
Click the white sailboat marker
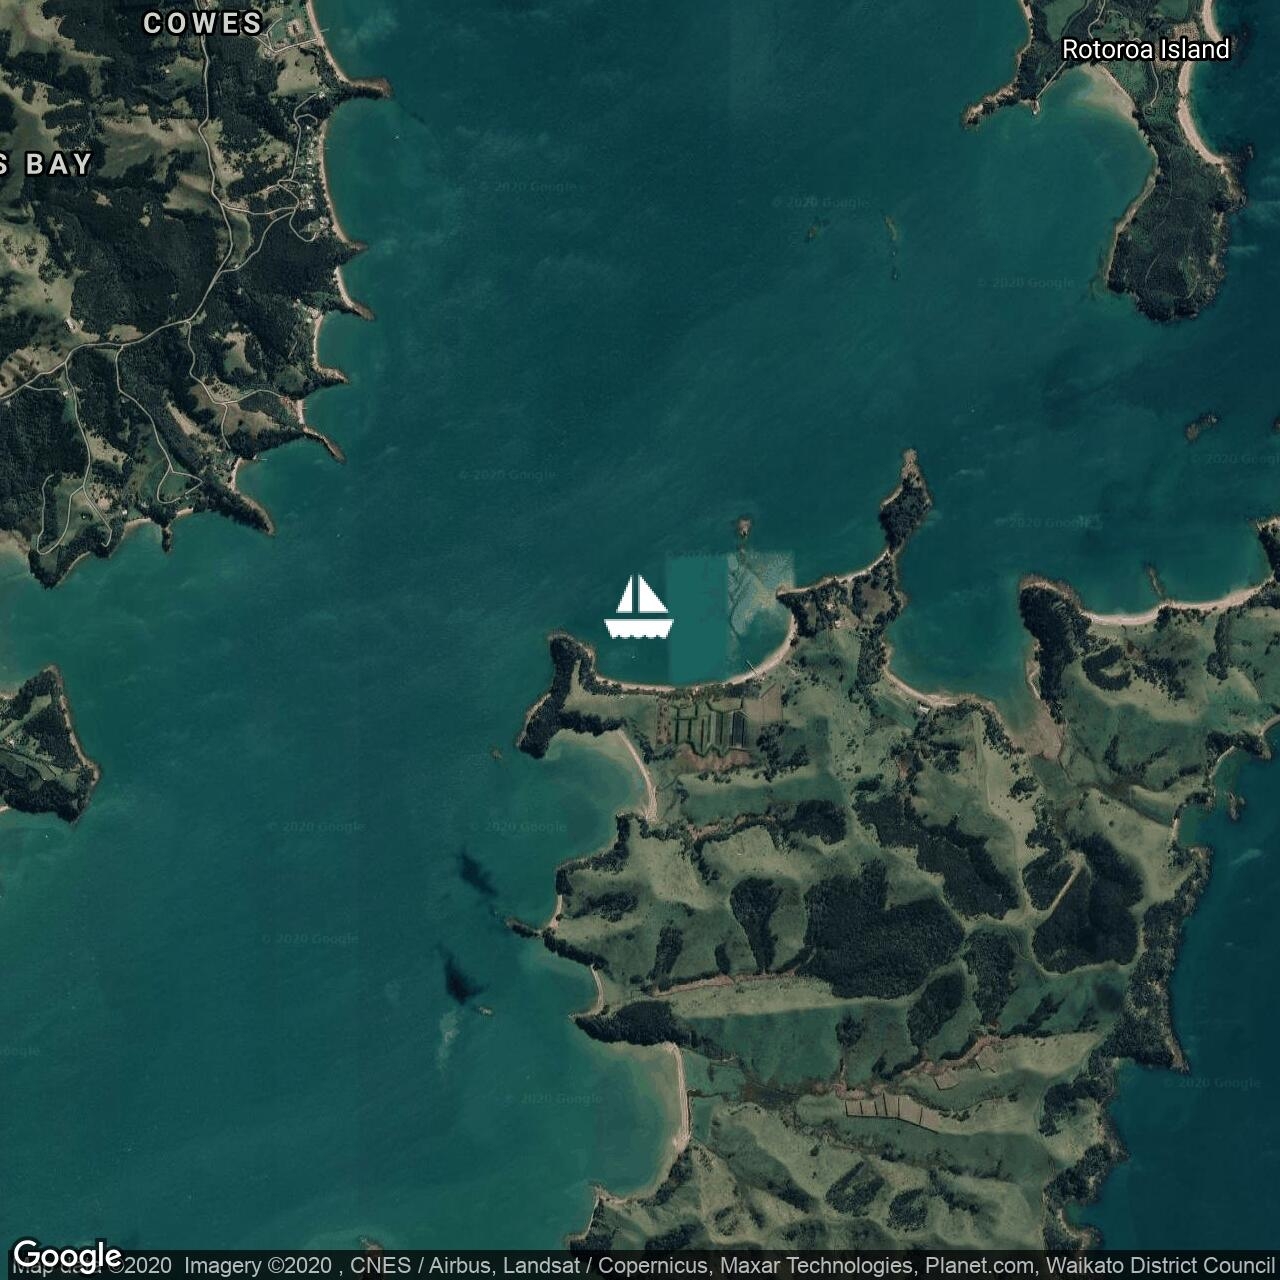(639, 607)
